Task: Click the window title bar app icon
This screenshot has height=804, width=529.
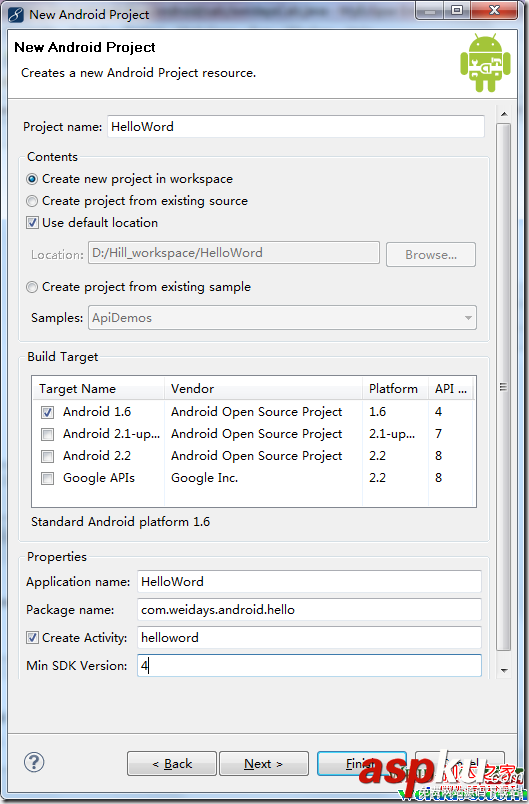Action: pos(15,14)
